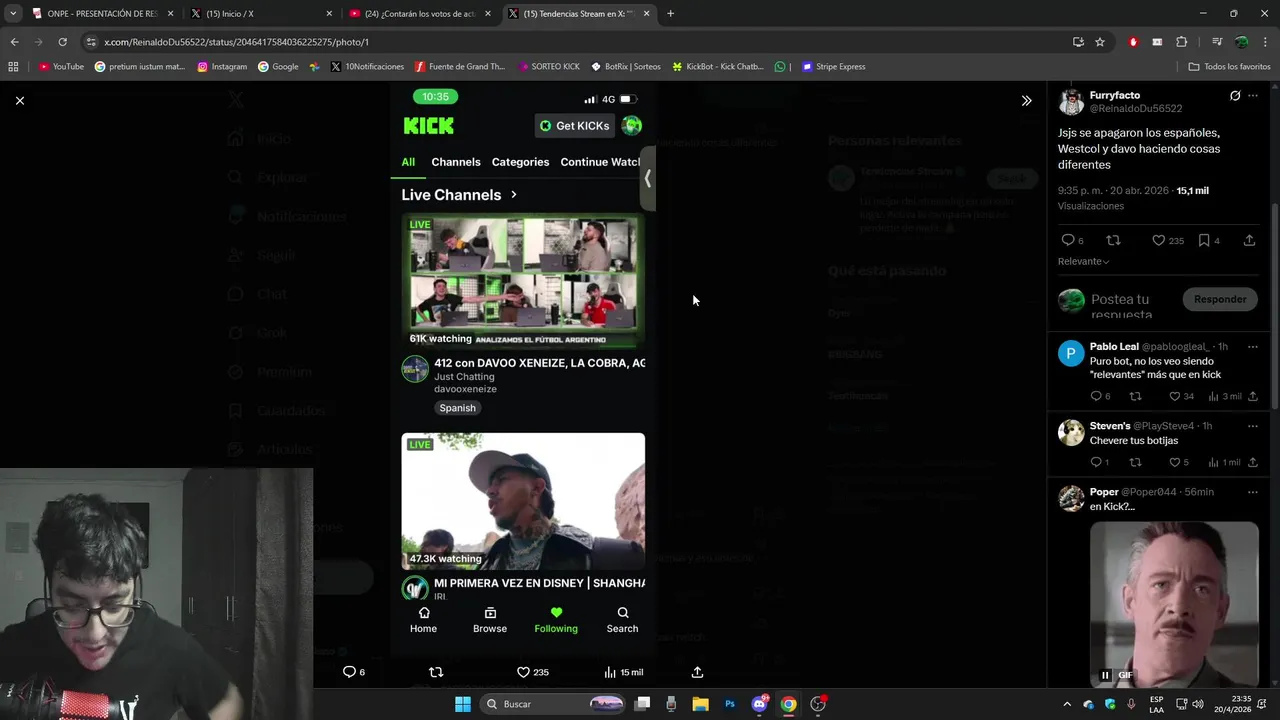Viewport: 1280px width, 720px height.
Task: View analytics of Pablo Leal's reply (3 mil)
Action: click(x=1225, y=396)
